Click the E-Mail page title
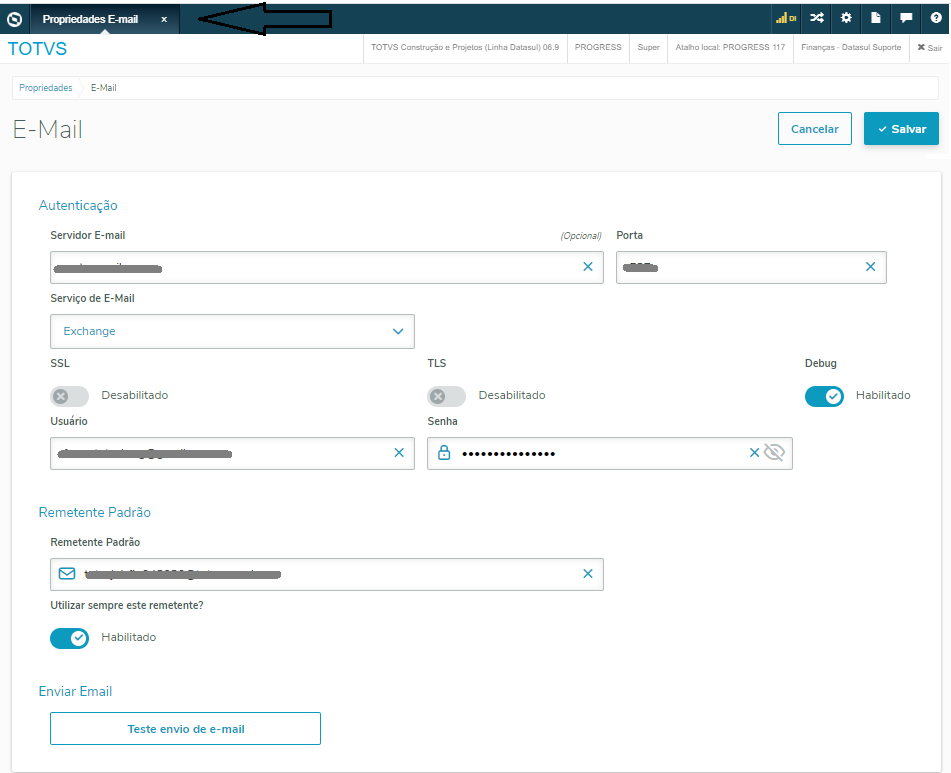 [48, 130]
